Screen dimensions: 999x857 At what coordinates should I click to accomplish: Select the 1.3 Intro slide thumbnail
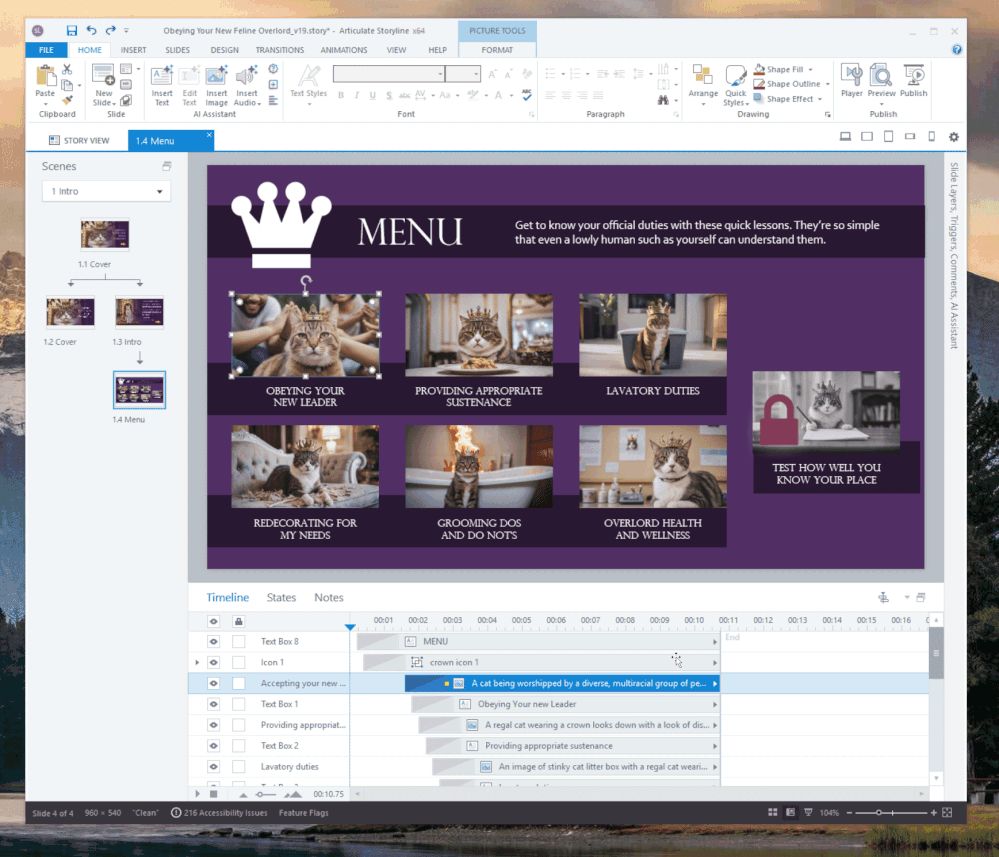(139, 312)
